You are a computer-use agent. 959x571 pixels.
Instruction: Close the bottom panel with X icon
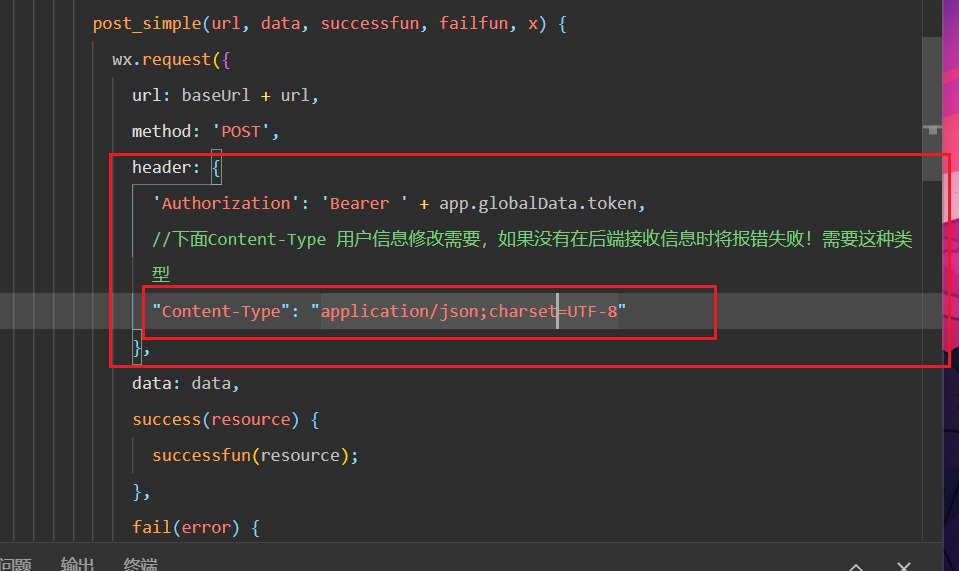[x=903, y=566]
